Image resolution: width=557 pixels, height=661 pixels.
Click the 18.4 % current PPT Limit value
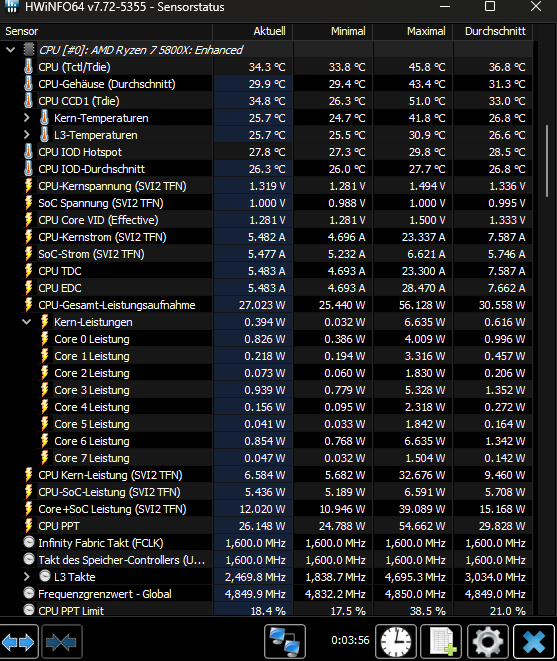pos(268,611)
